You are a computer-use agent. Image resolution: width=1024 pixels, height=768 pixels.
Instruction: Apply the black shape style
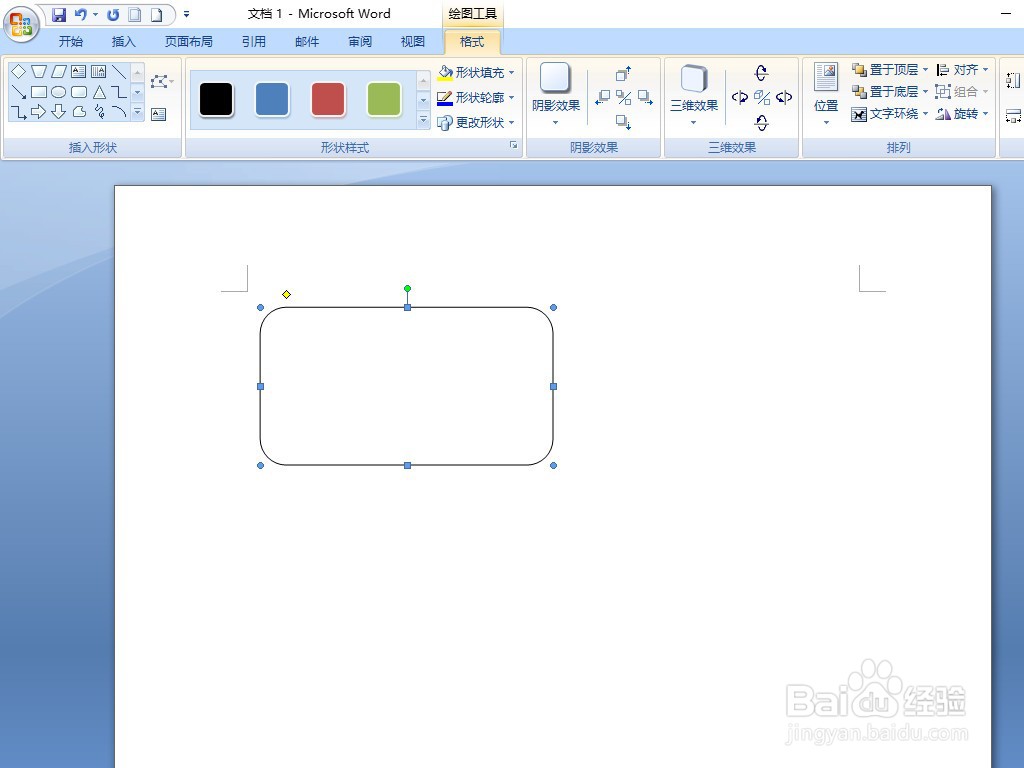click(x=216, y=99)
